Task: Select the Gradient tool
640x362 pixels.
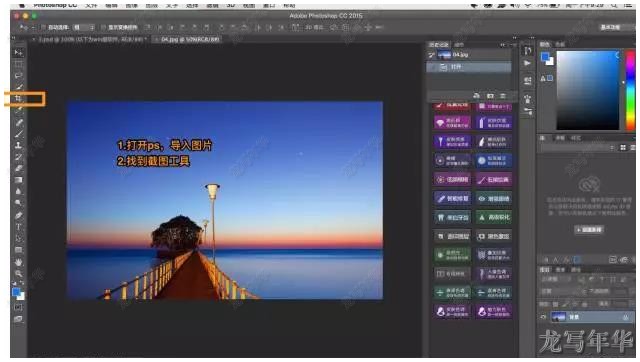Action: [18, 180]
